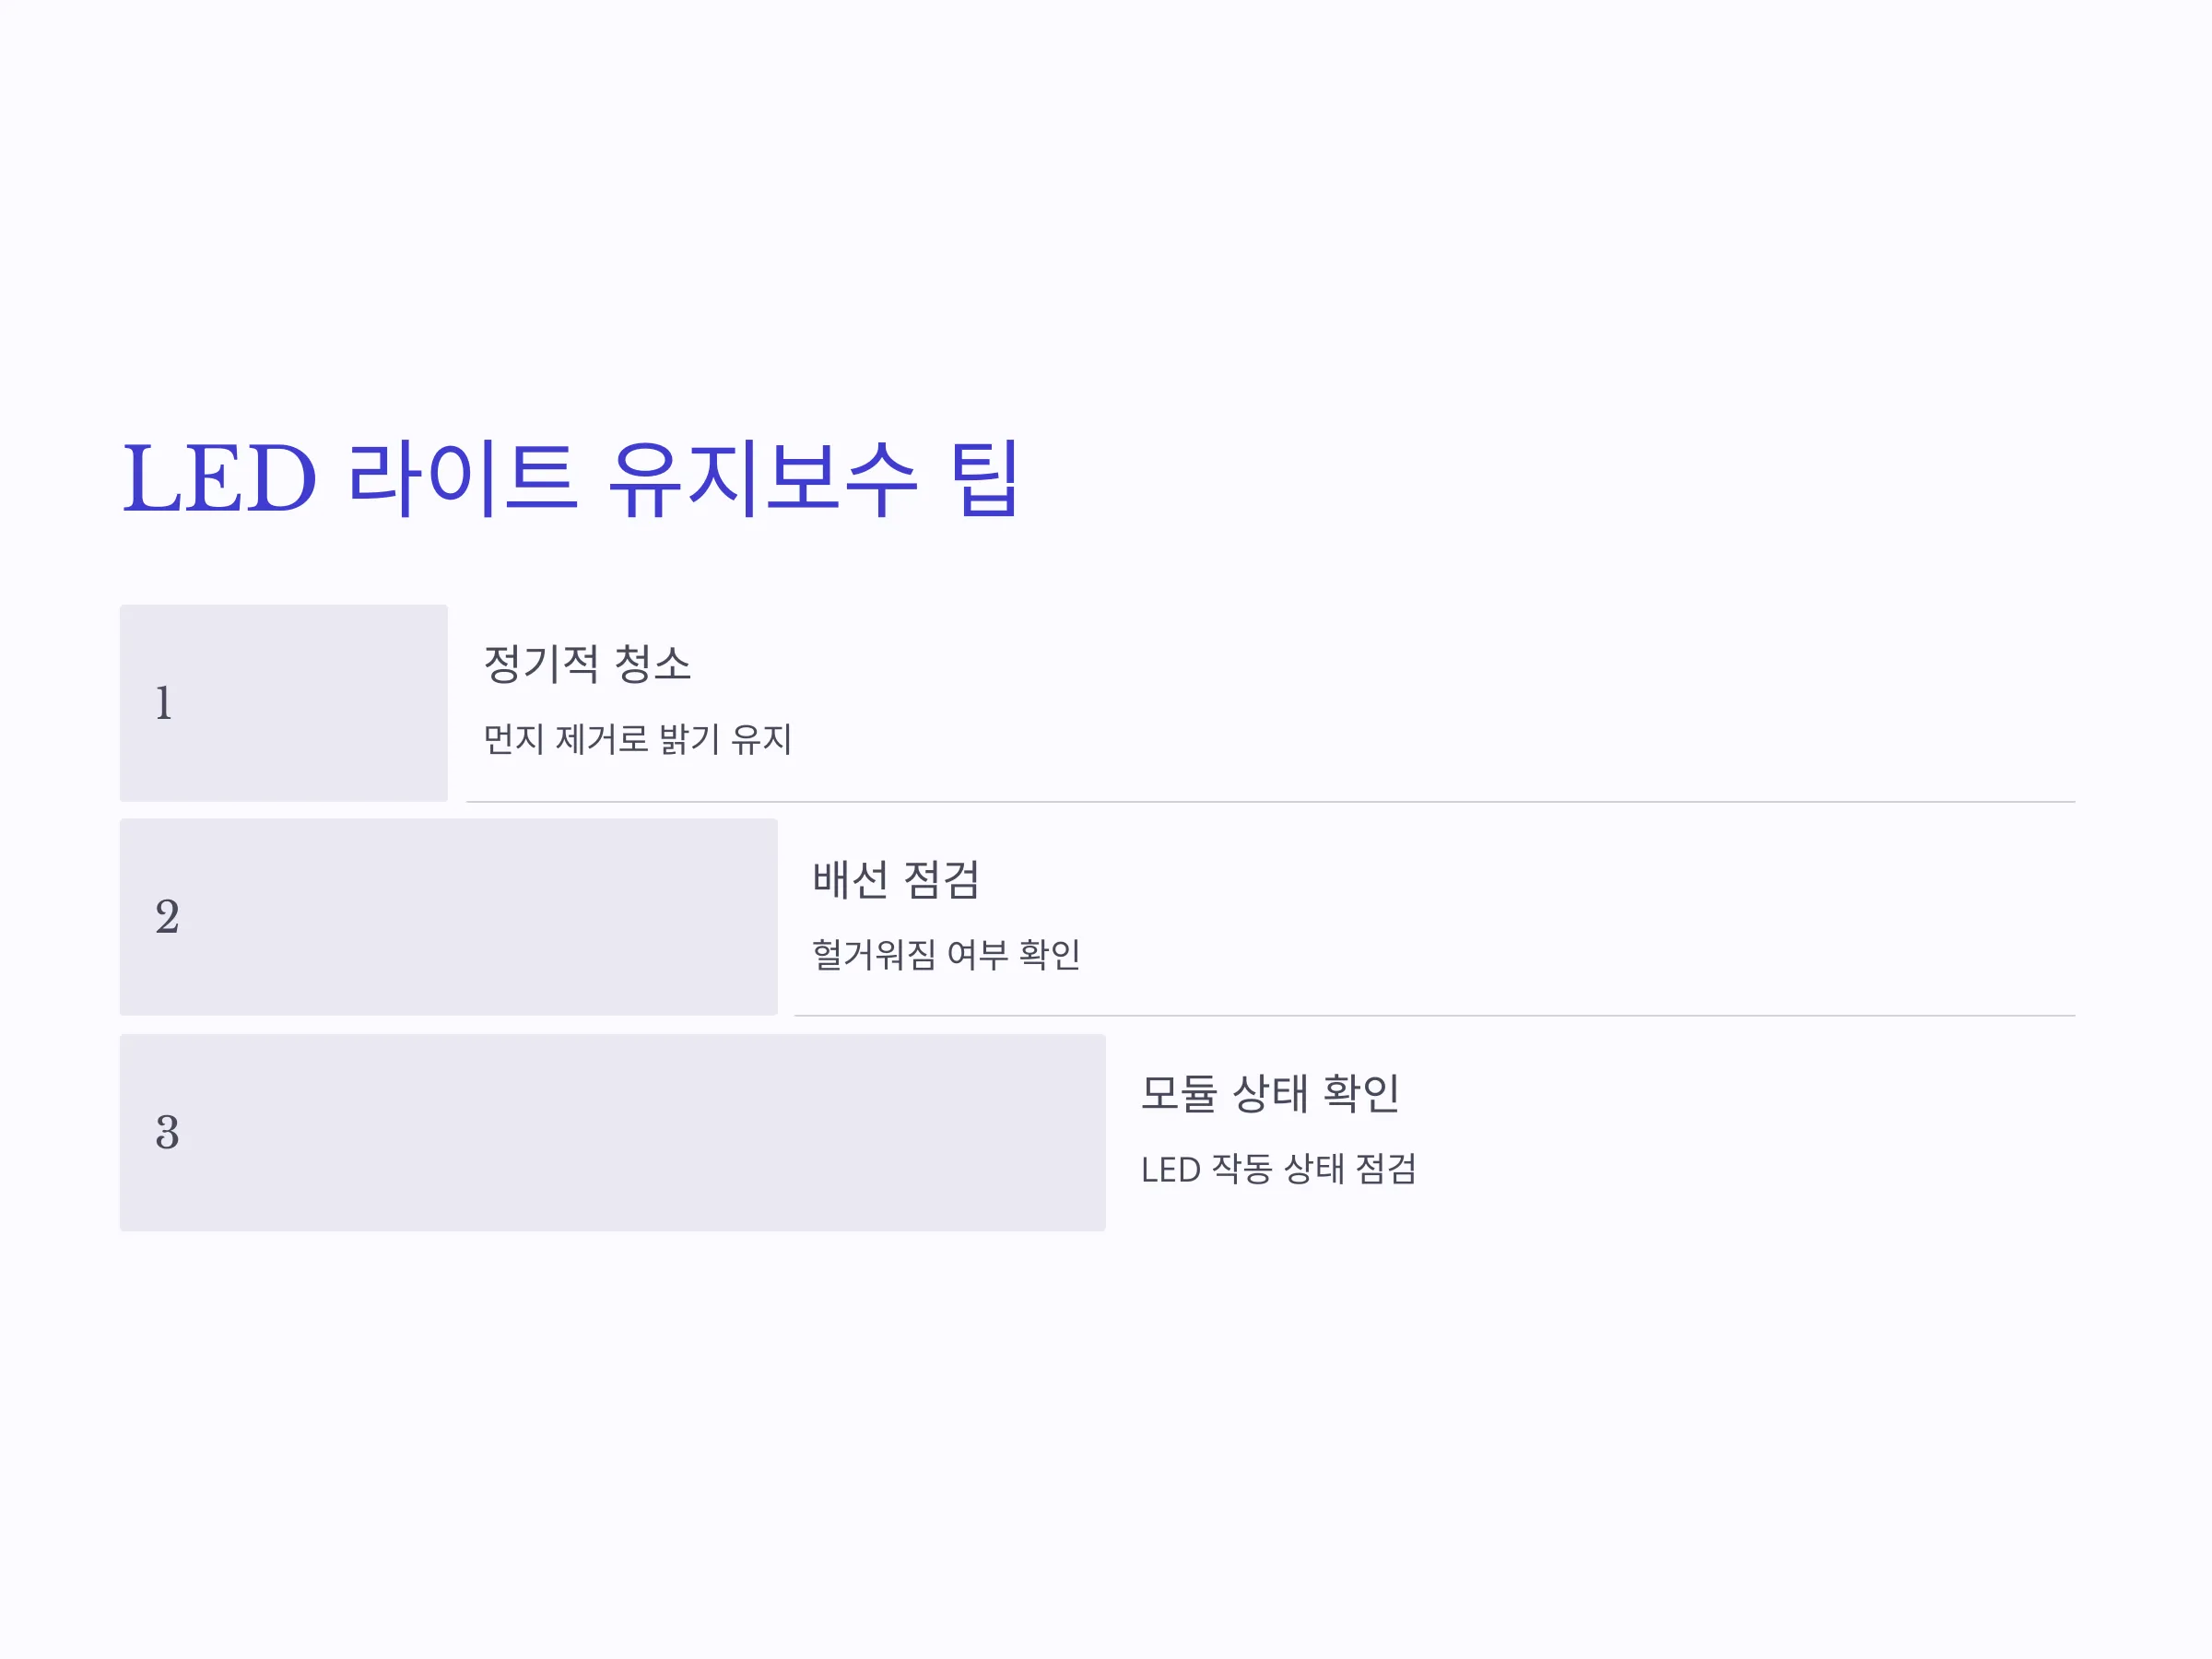Click the word 점검 in the last description
2212x1659 pixels.
click(x=1386, y=1168)
